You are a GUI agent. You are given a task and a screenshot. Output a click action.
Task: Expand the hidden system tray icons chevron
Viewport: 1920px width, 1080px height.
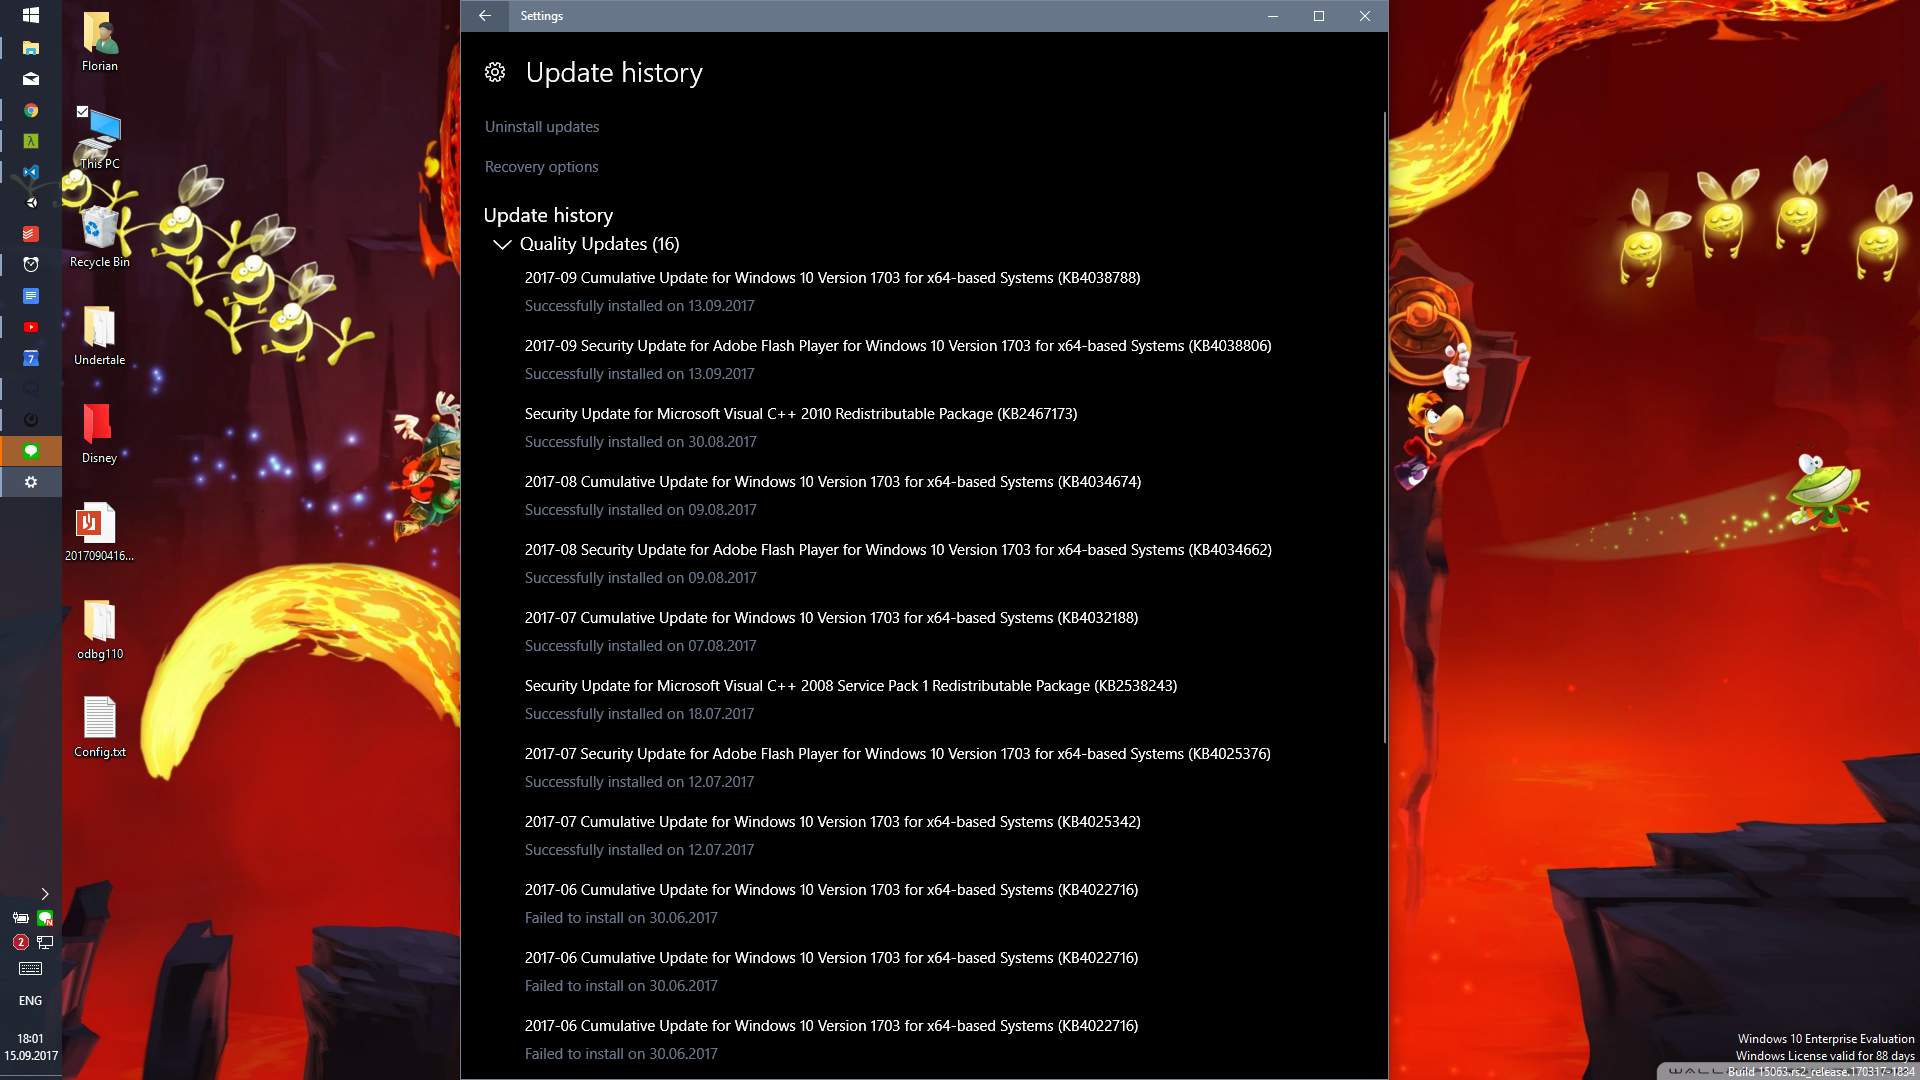(44, 893)
